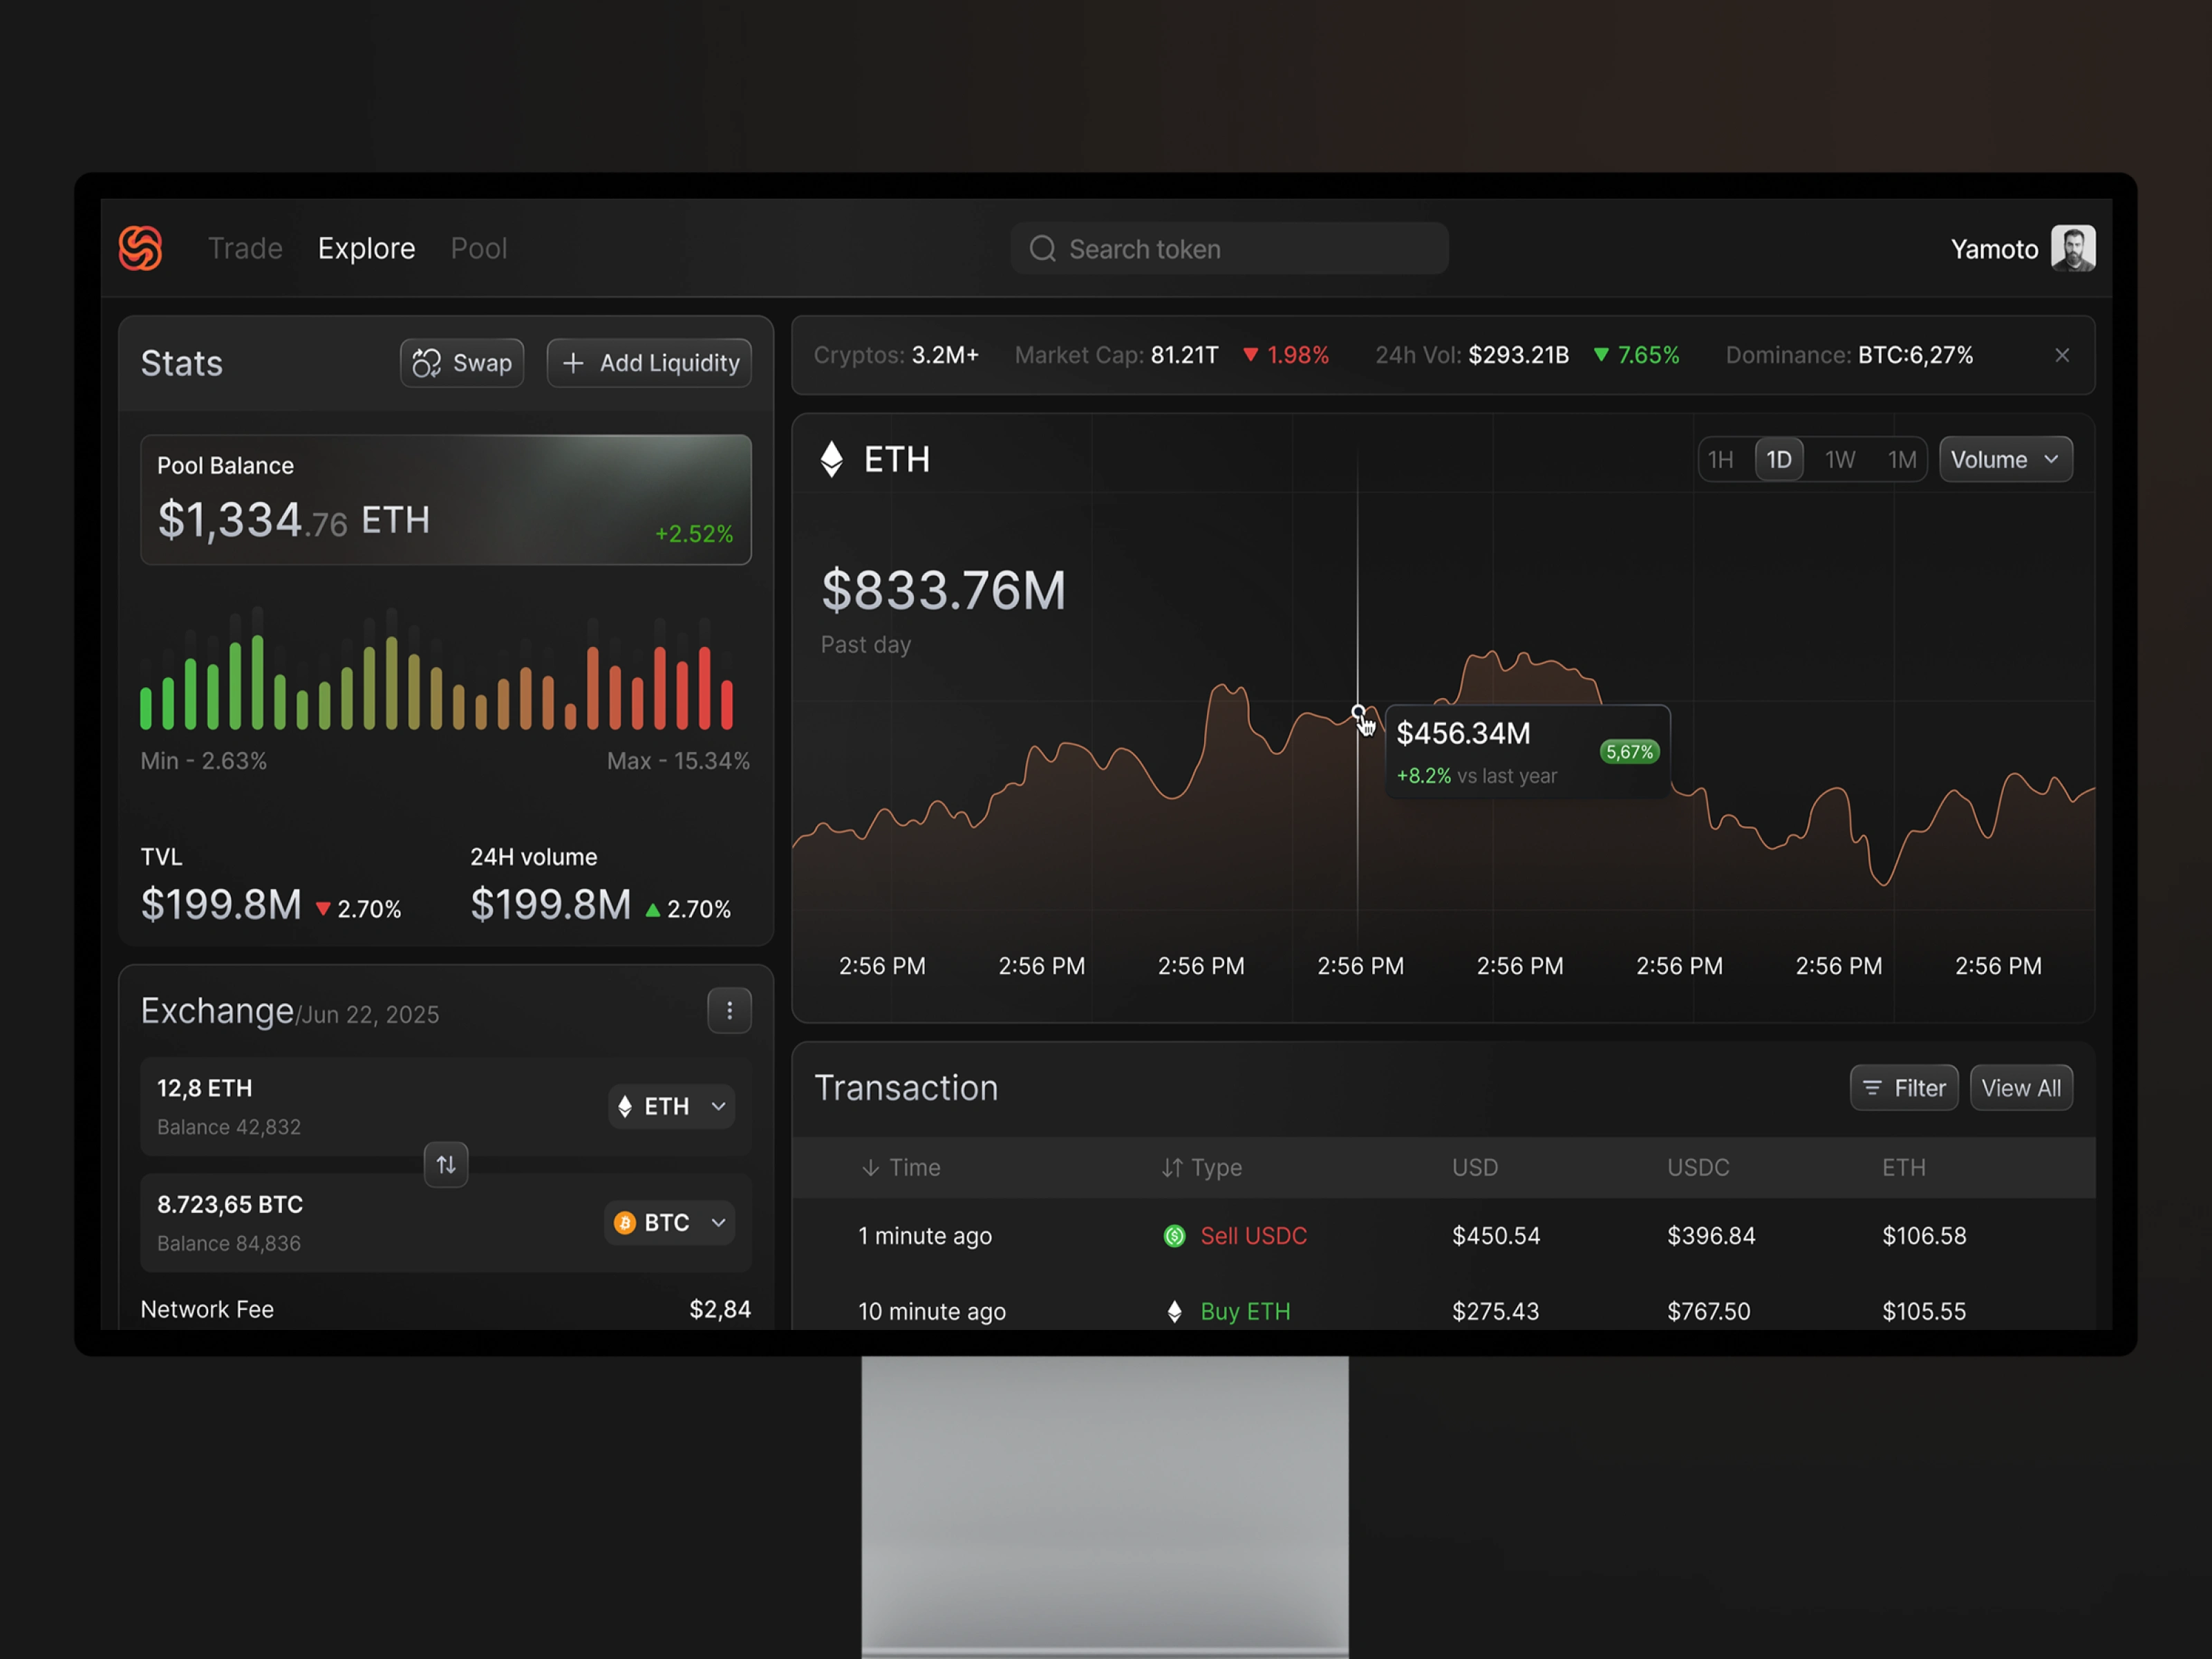Open the Pool Balance card
2212x1659 pixels.
click(446, 500)
